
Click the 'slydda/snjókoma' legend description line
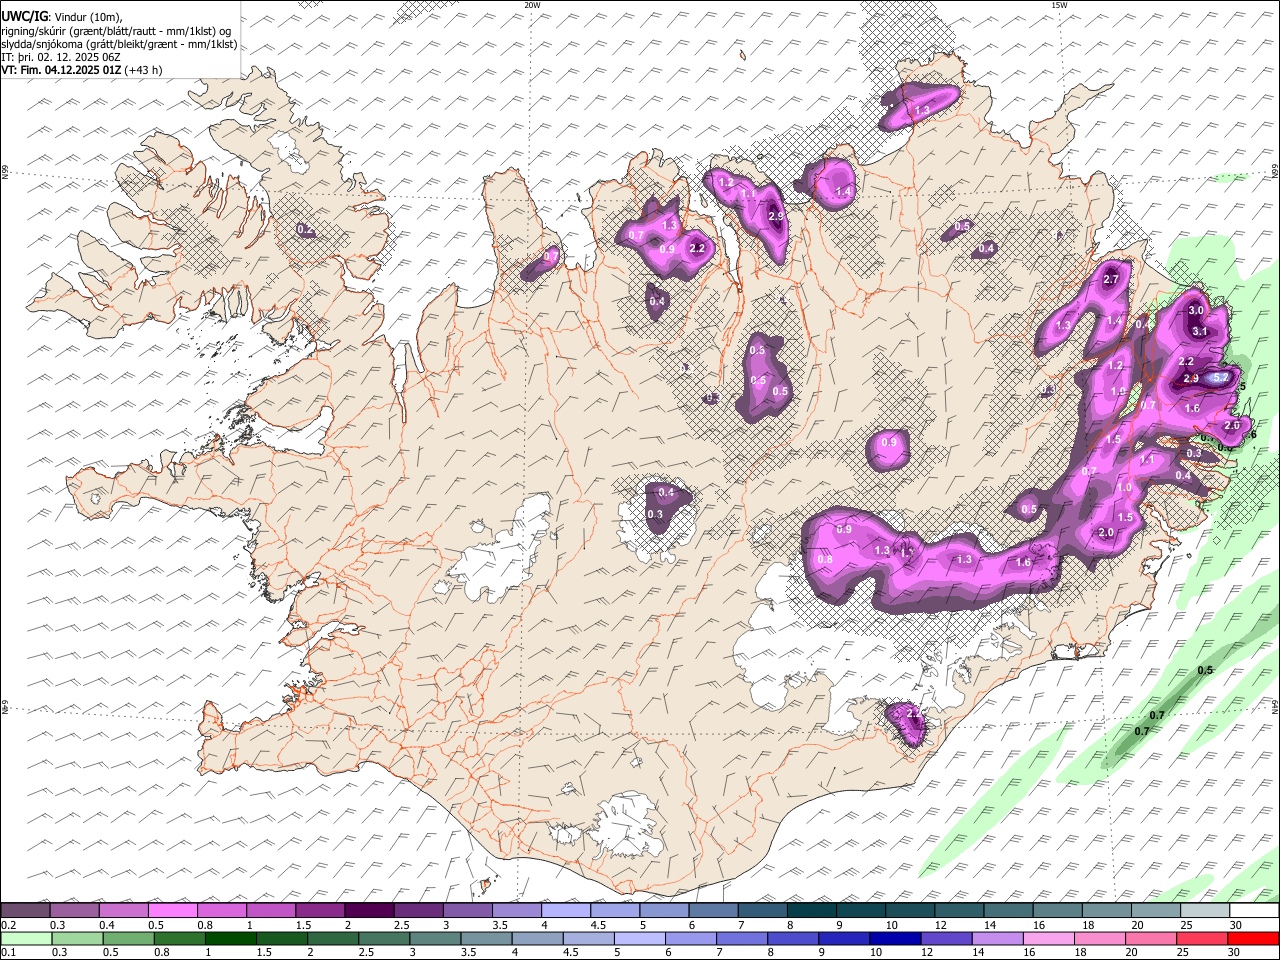120,44
